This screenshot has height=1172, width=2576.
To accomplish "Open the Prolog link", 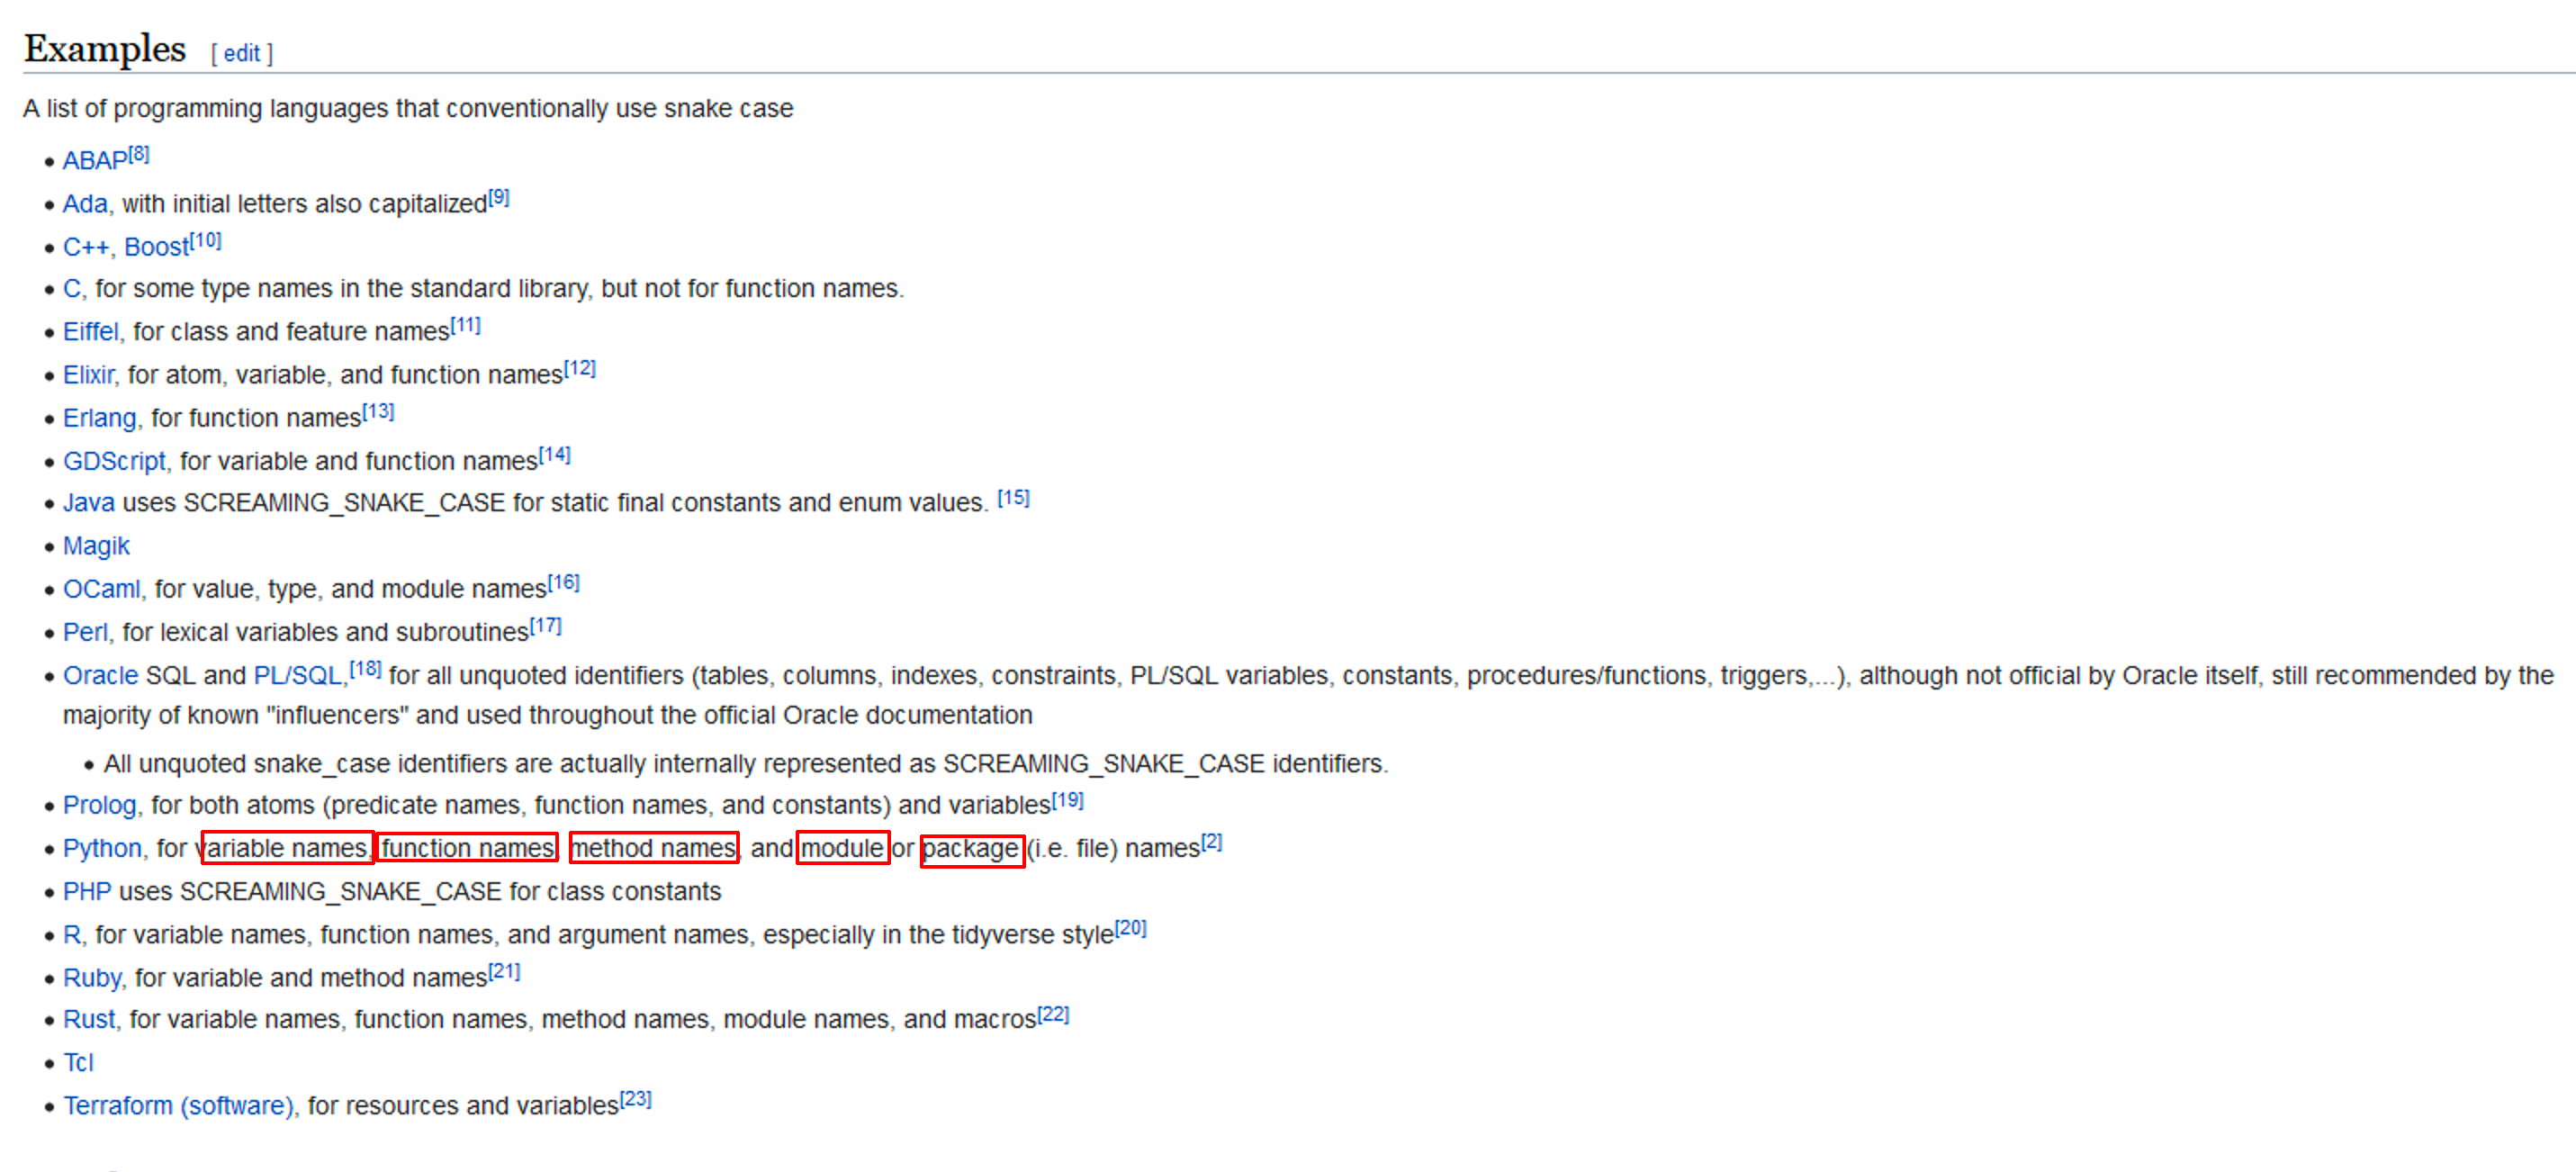I will click(x=99, y=805).
